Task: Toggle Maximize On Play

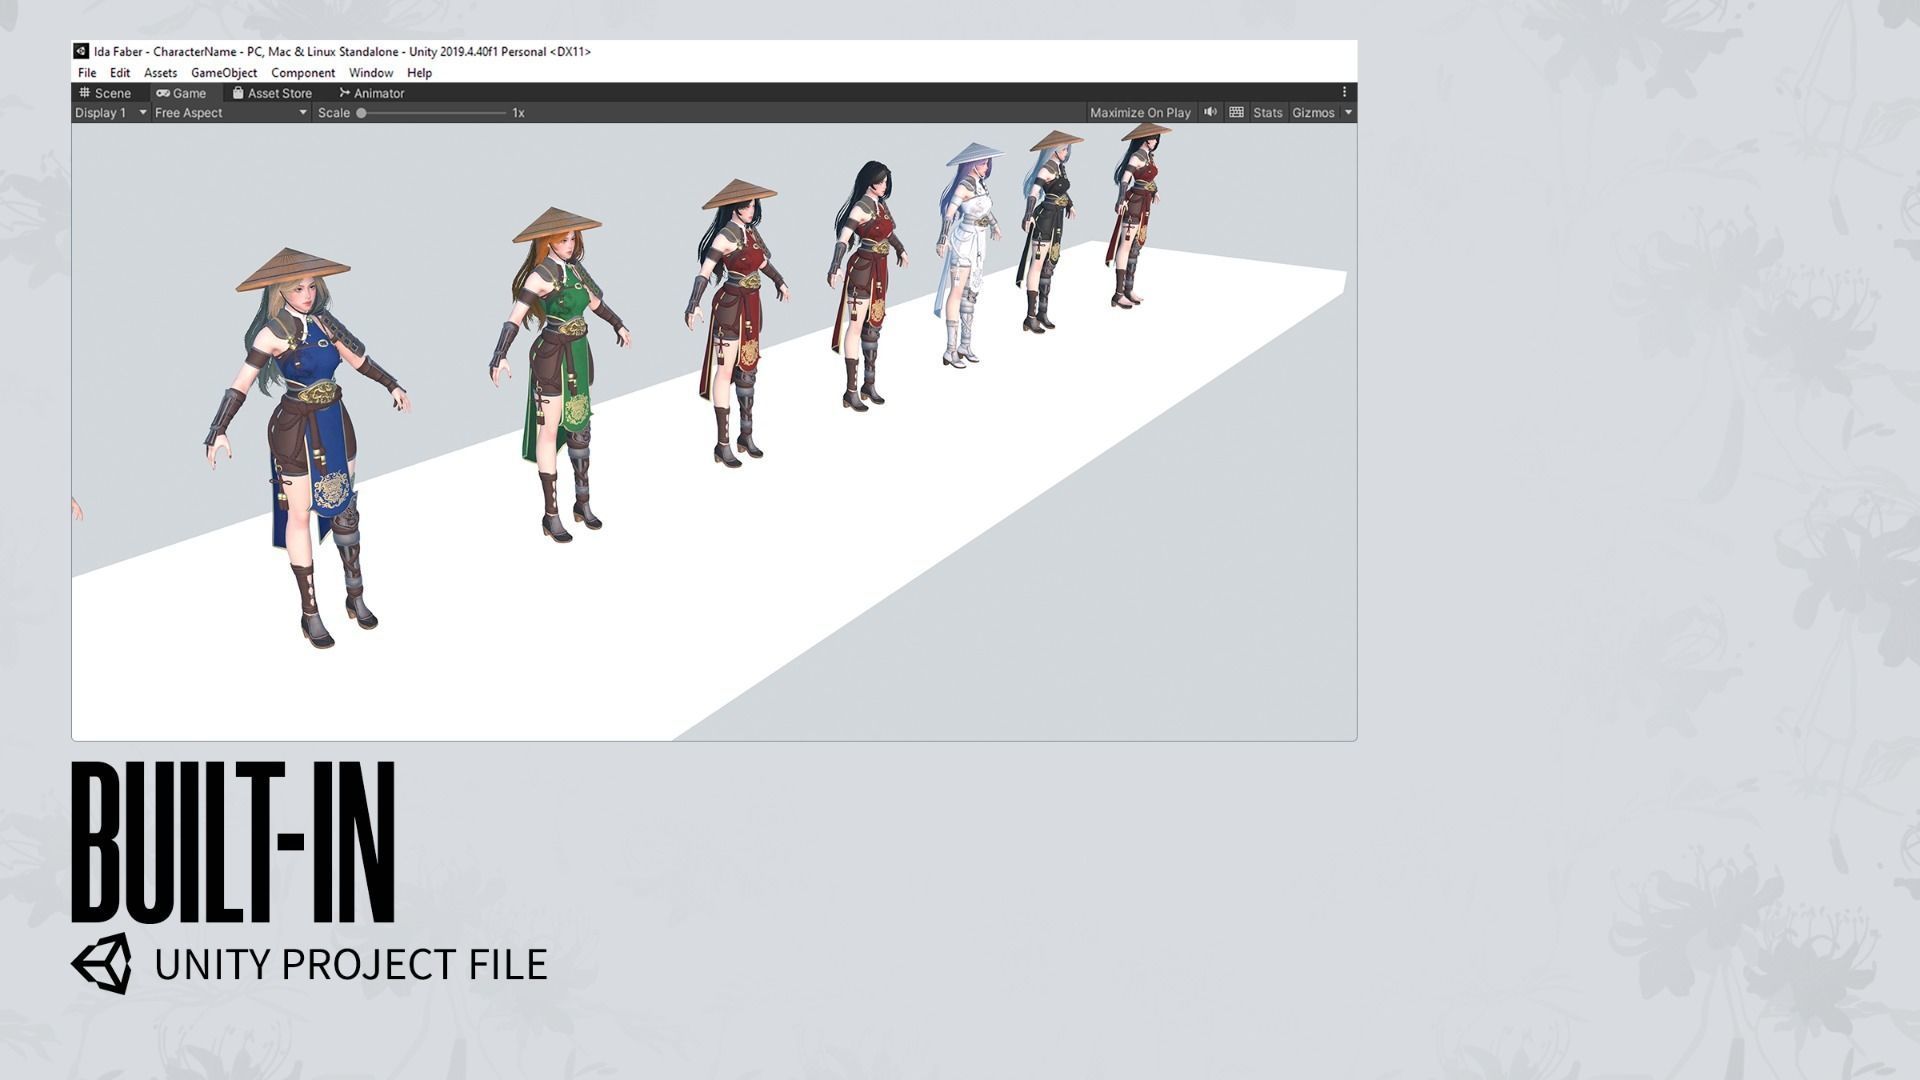Action: pos(1140,113)
